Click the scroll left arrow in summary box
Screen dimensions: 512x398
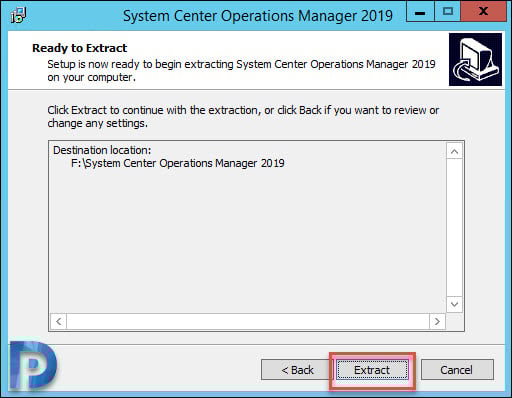59,321
